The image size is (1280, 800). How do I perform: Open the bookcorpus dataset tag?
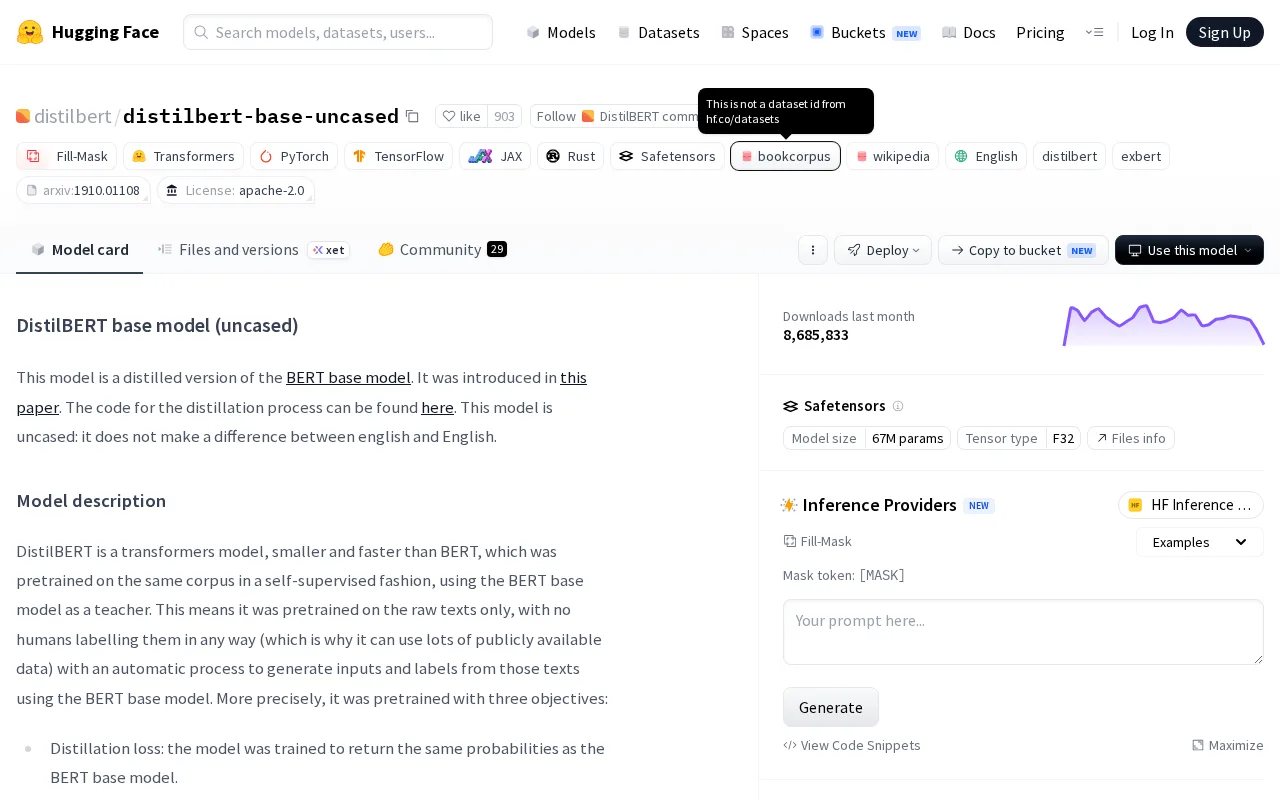[785, 156]
